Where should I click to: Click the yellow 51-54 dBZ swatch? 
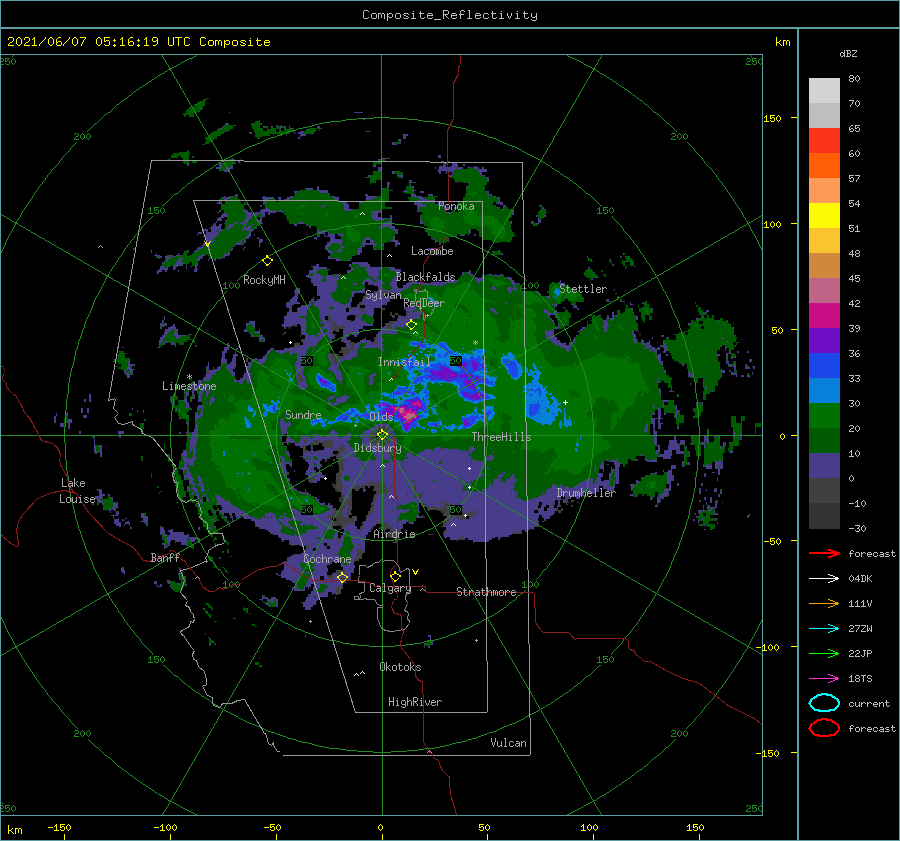[824, 216]
